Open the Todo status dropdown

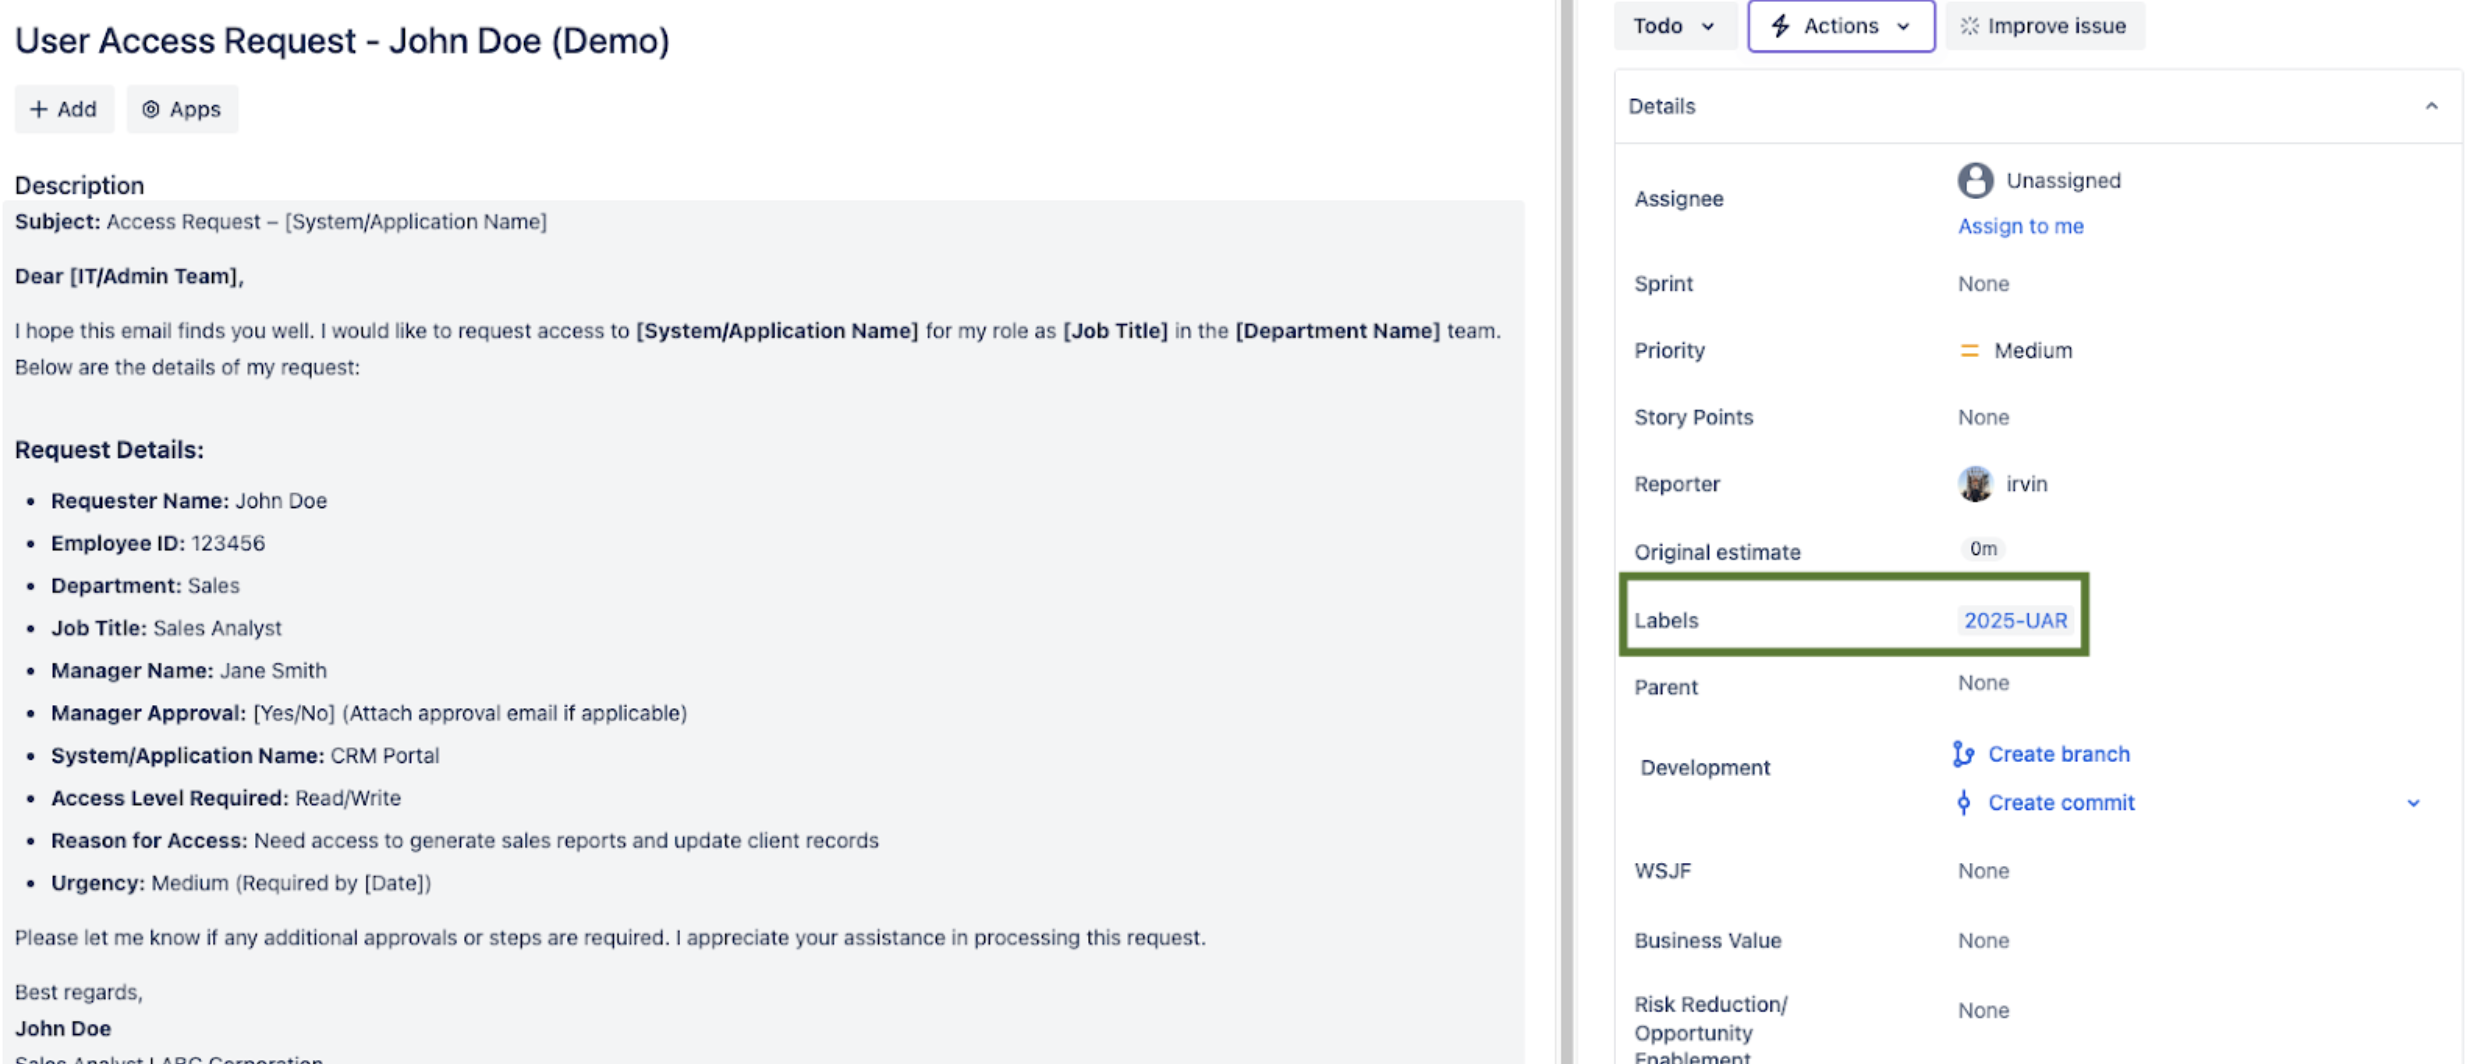coord(1673,26)
